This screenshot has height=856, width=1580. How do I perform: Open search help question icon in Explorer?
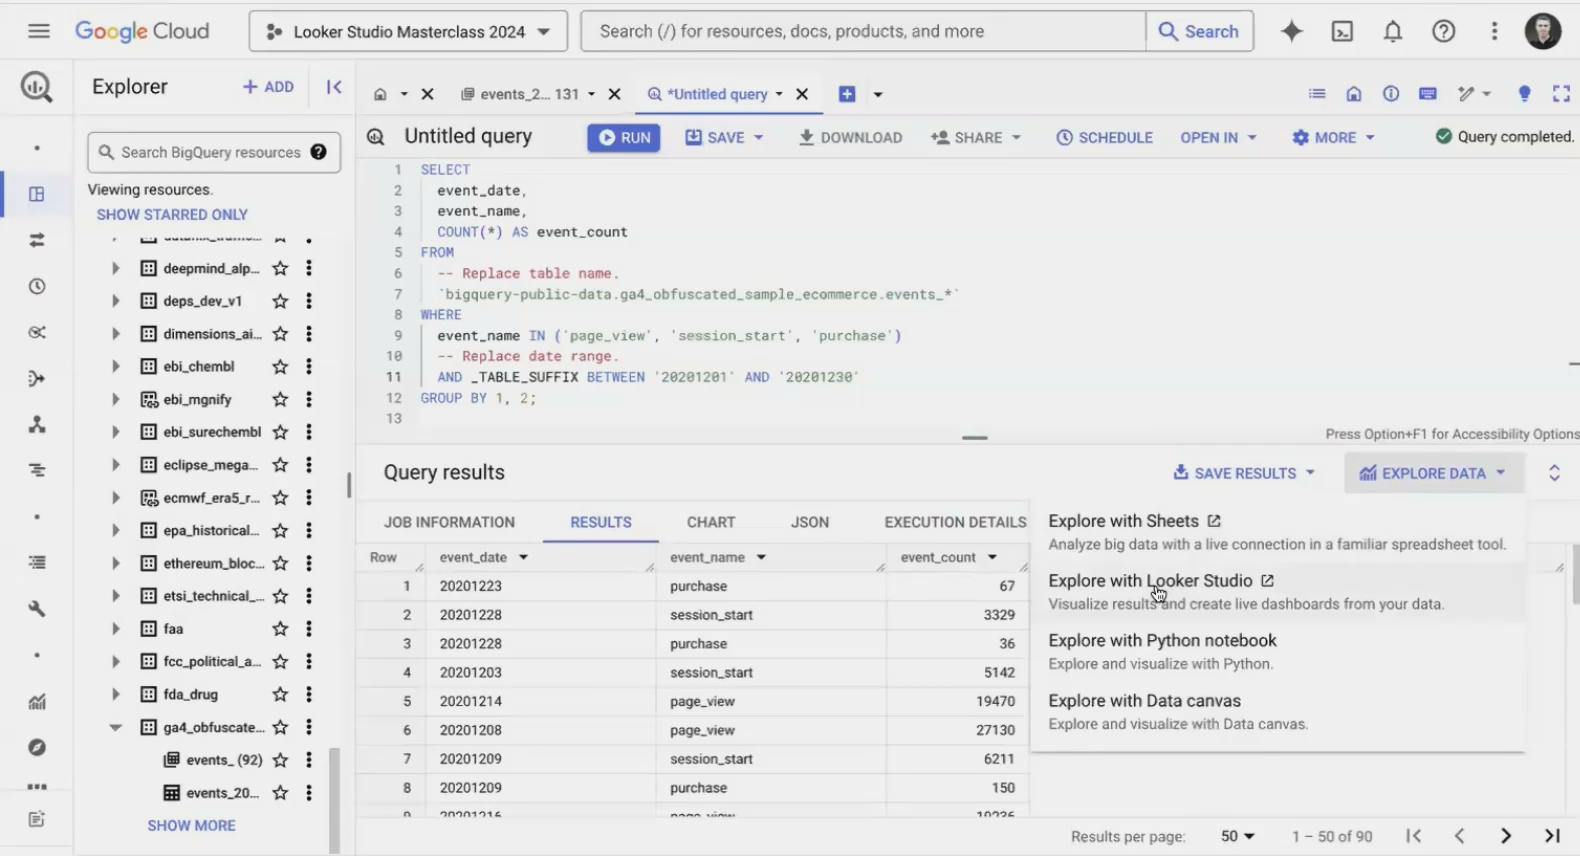click(318, 152)
